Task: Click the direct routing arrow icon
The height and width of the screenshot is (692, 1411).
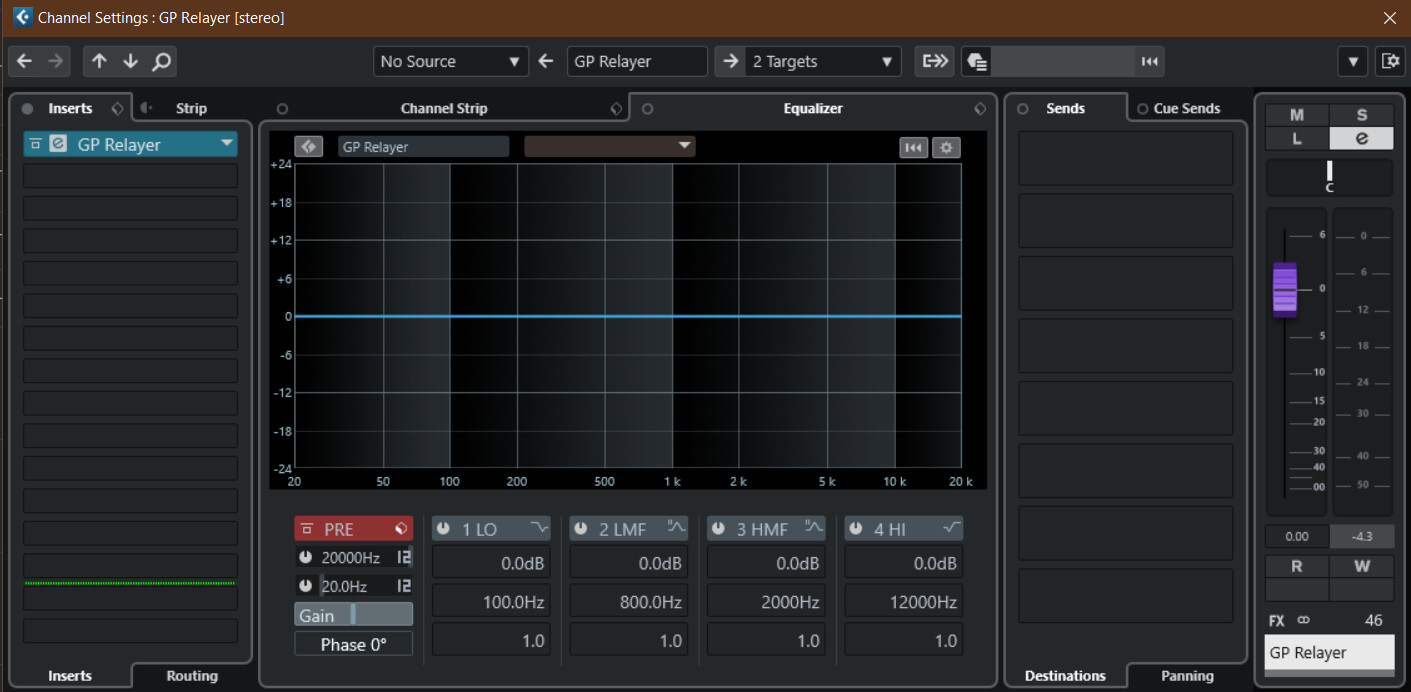Action: tap(934, 61)
